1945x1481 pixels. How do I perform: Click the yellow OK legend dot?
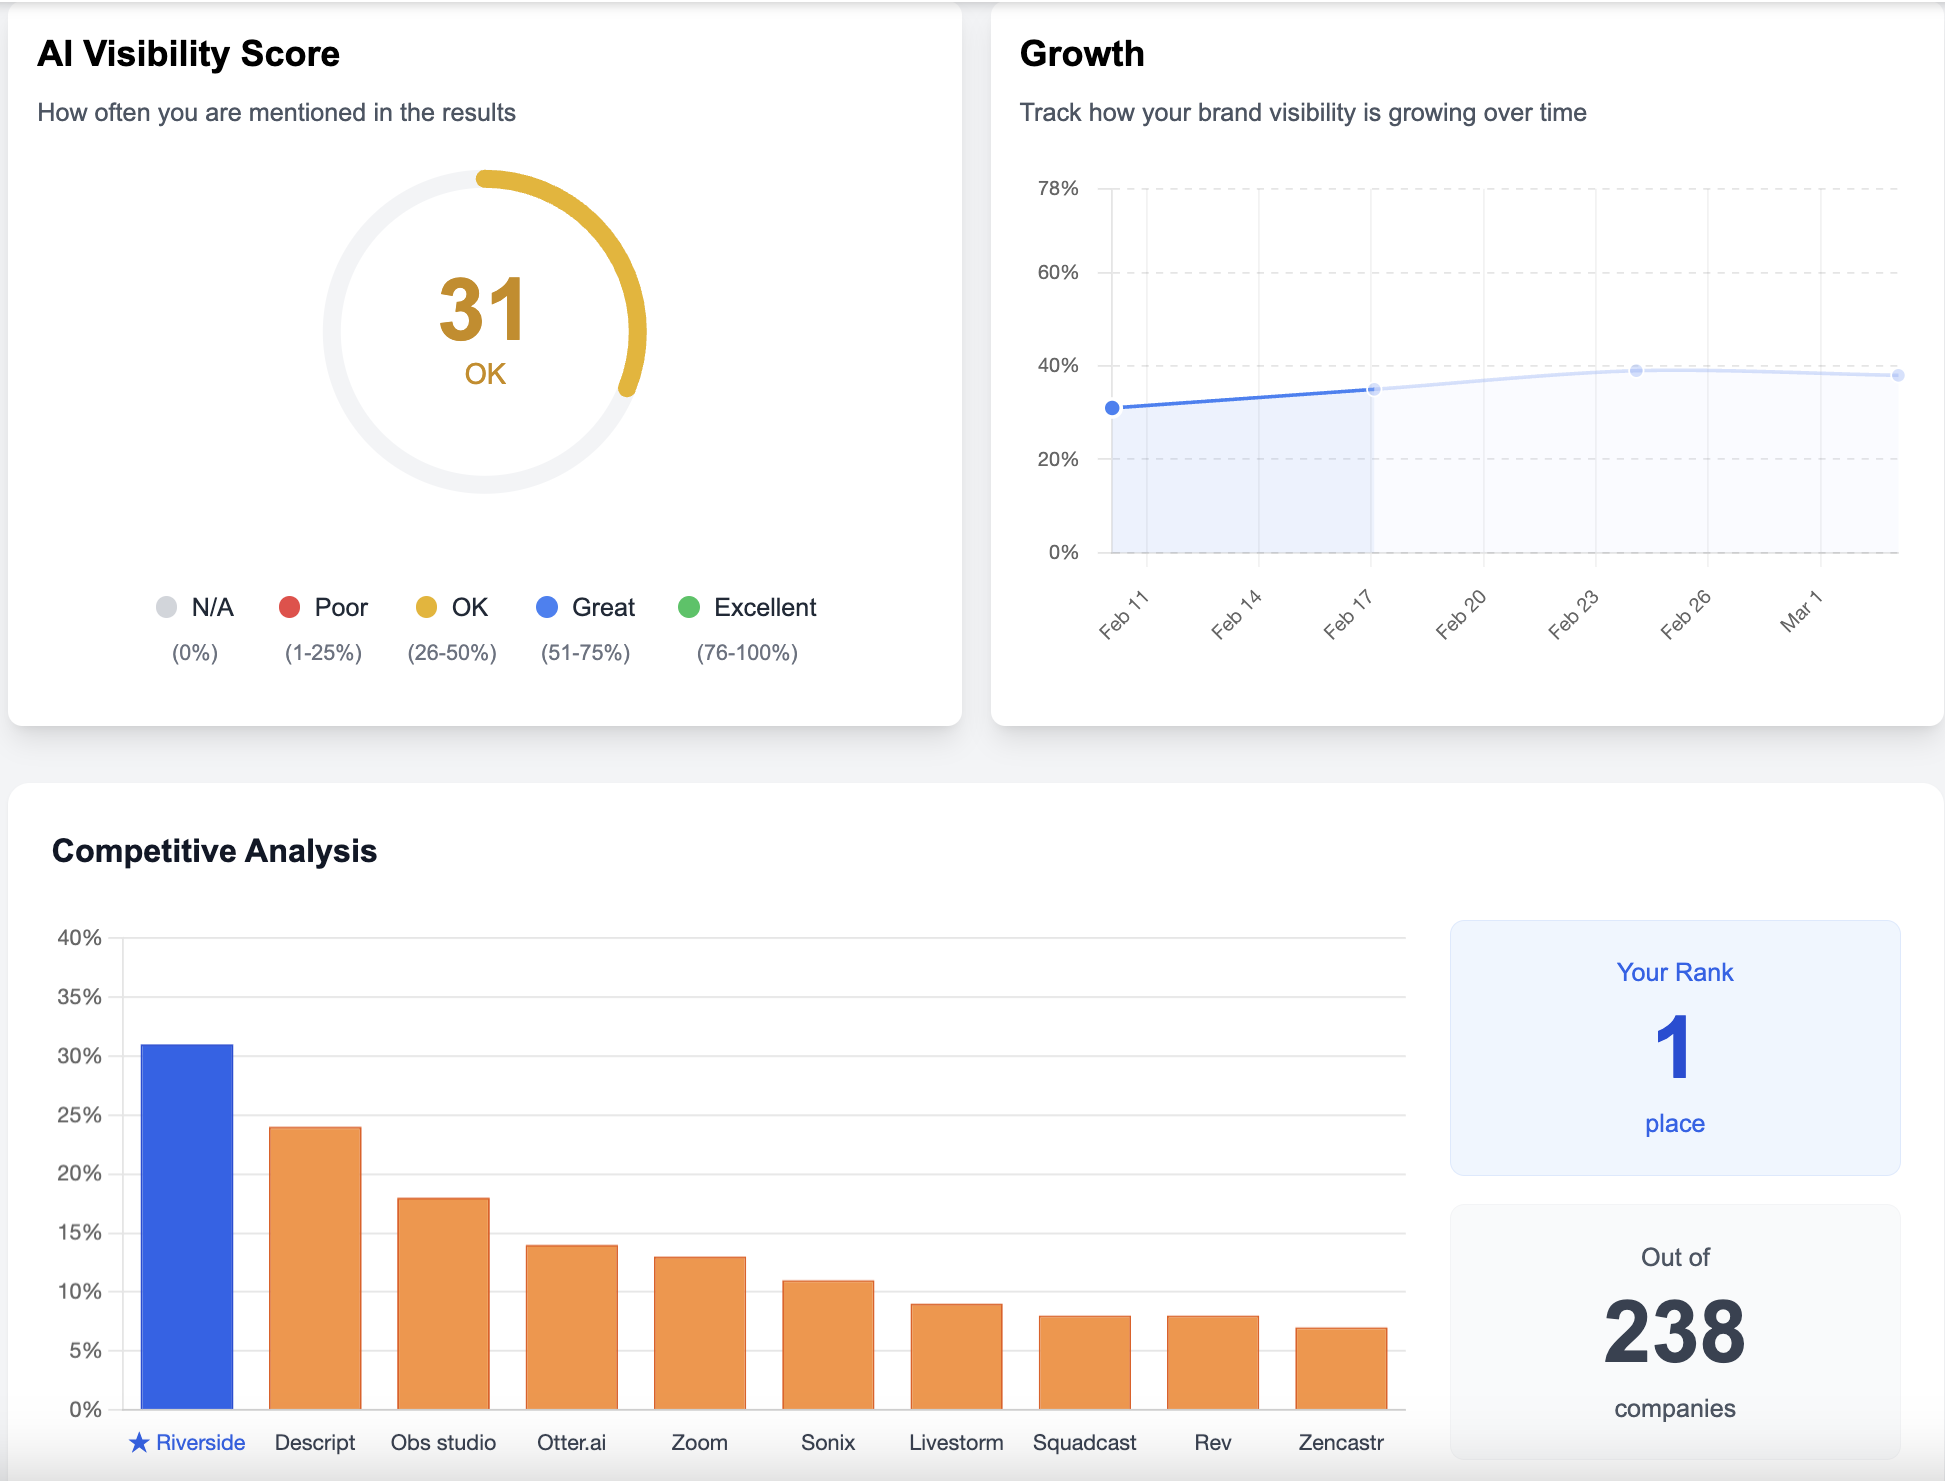(426, 607)
